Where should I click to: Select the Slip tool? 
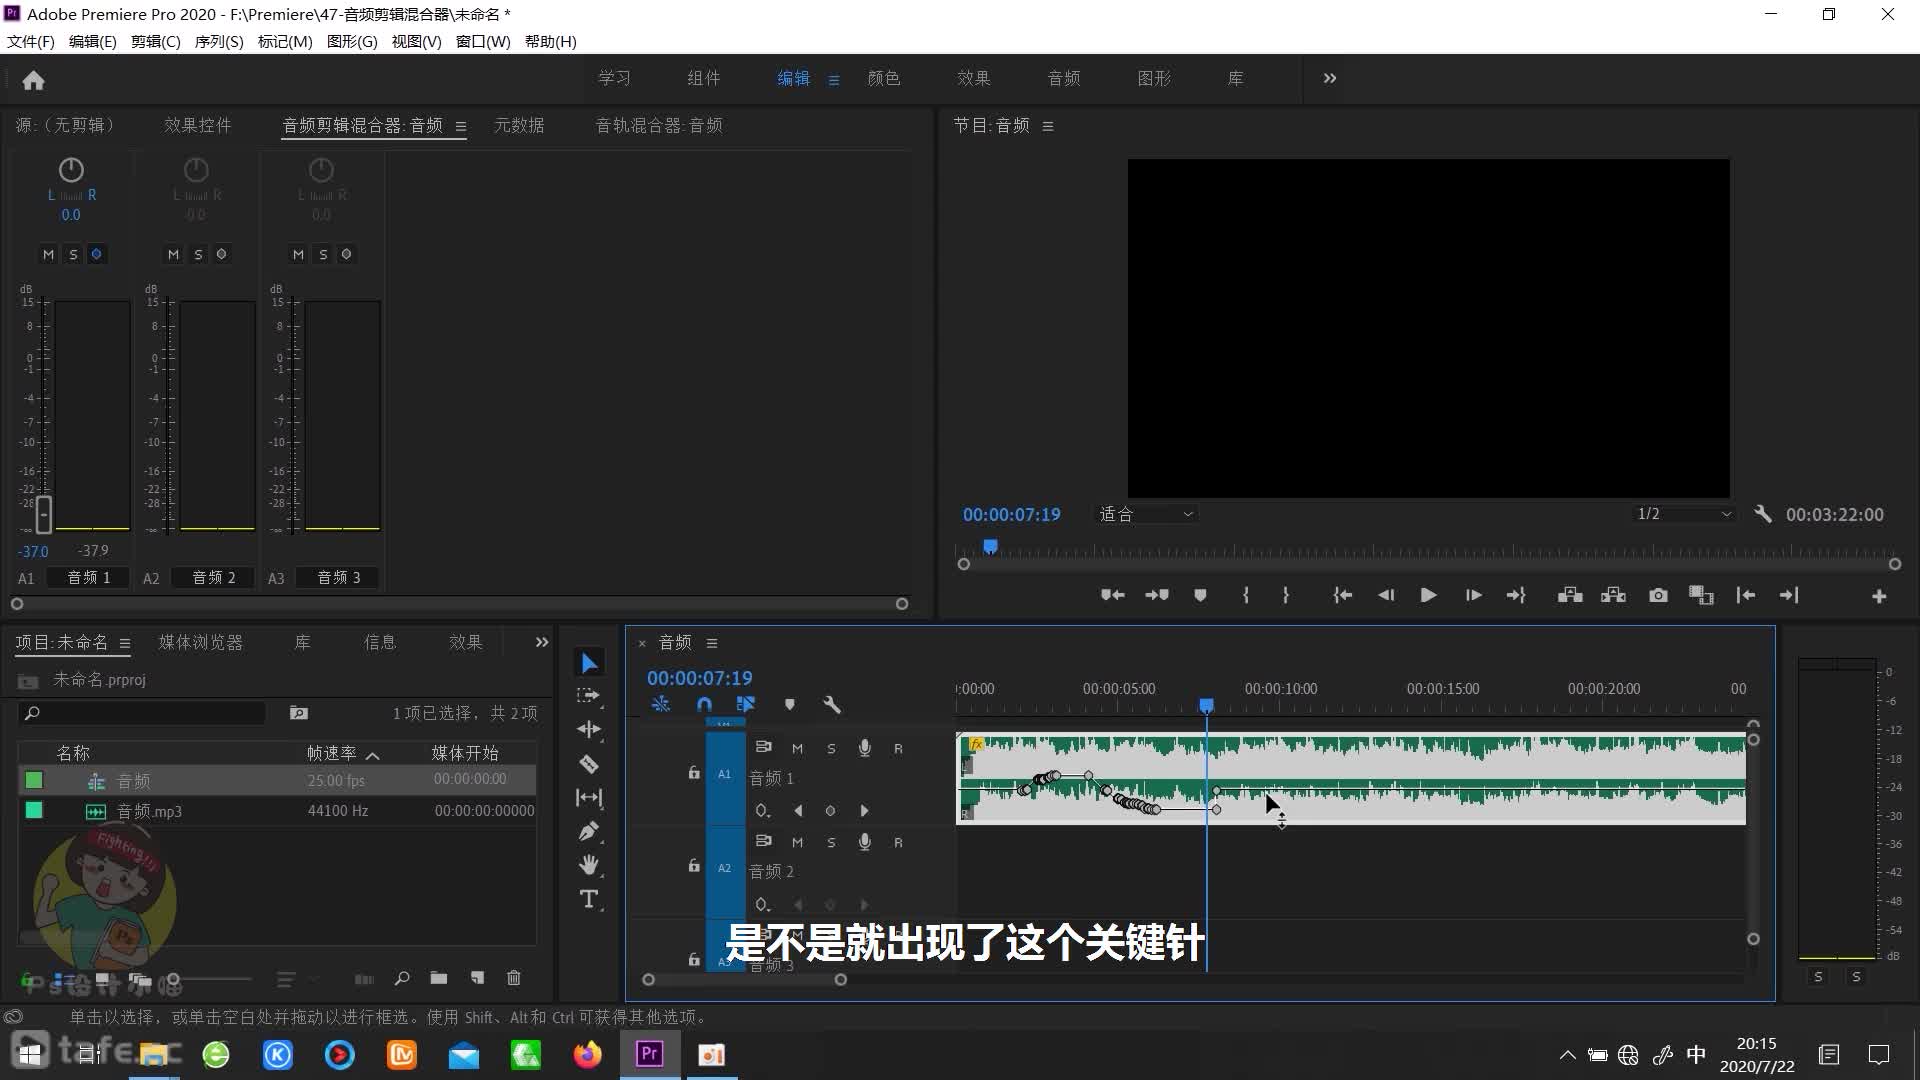click(x=589, y=798)
